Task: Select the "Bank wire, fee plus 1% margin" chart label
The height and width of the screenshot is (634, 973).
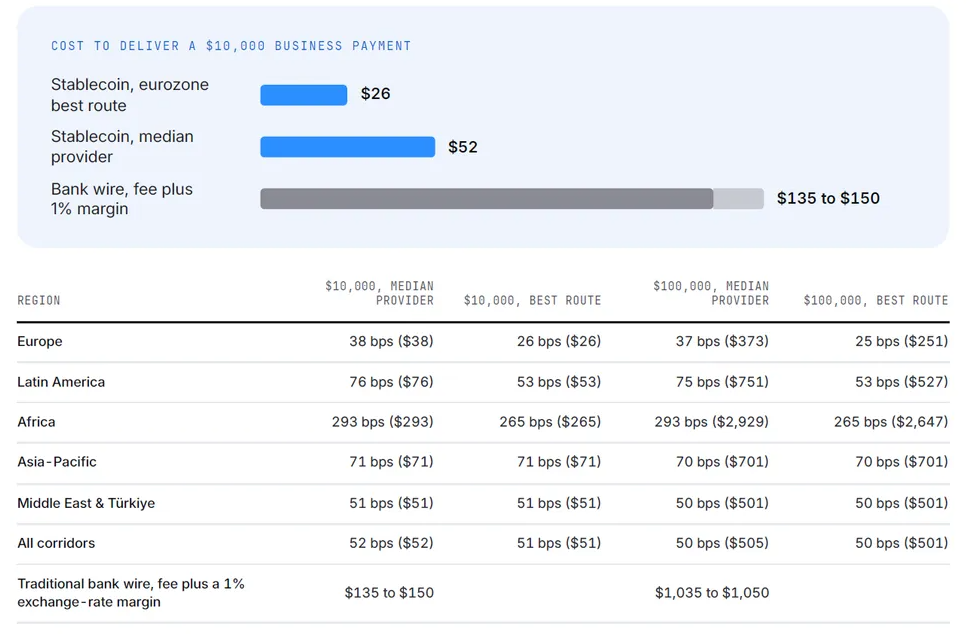Action: (122, 199)
